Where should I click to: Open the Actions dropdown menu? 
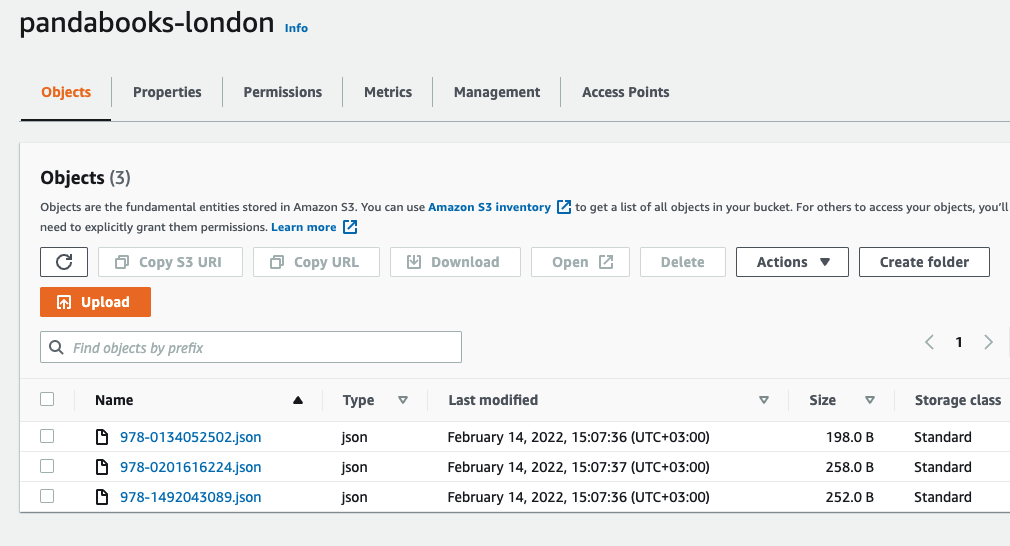tap(792, 262)
